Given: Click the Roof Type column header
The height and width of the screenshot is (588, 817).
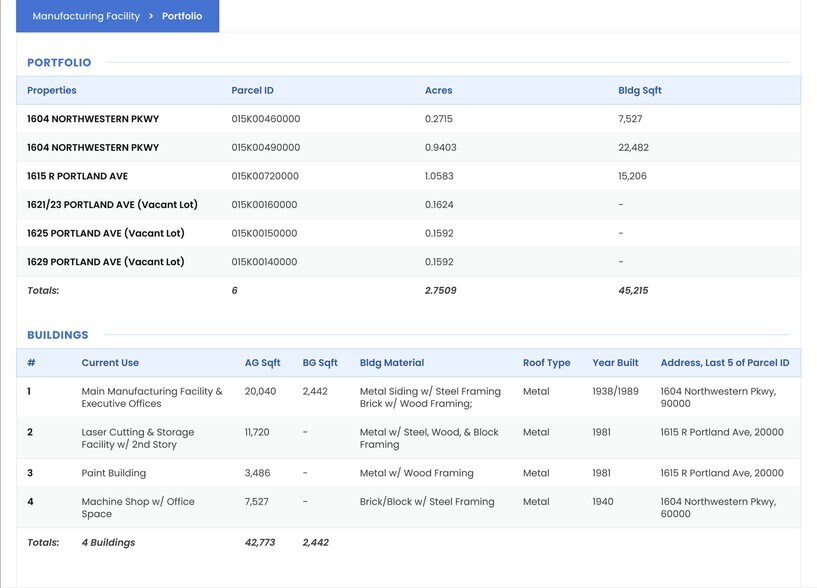Looking at the screenshot, I should (x=546, y=363).
